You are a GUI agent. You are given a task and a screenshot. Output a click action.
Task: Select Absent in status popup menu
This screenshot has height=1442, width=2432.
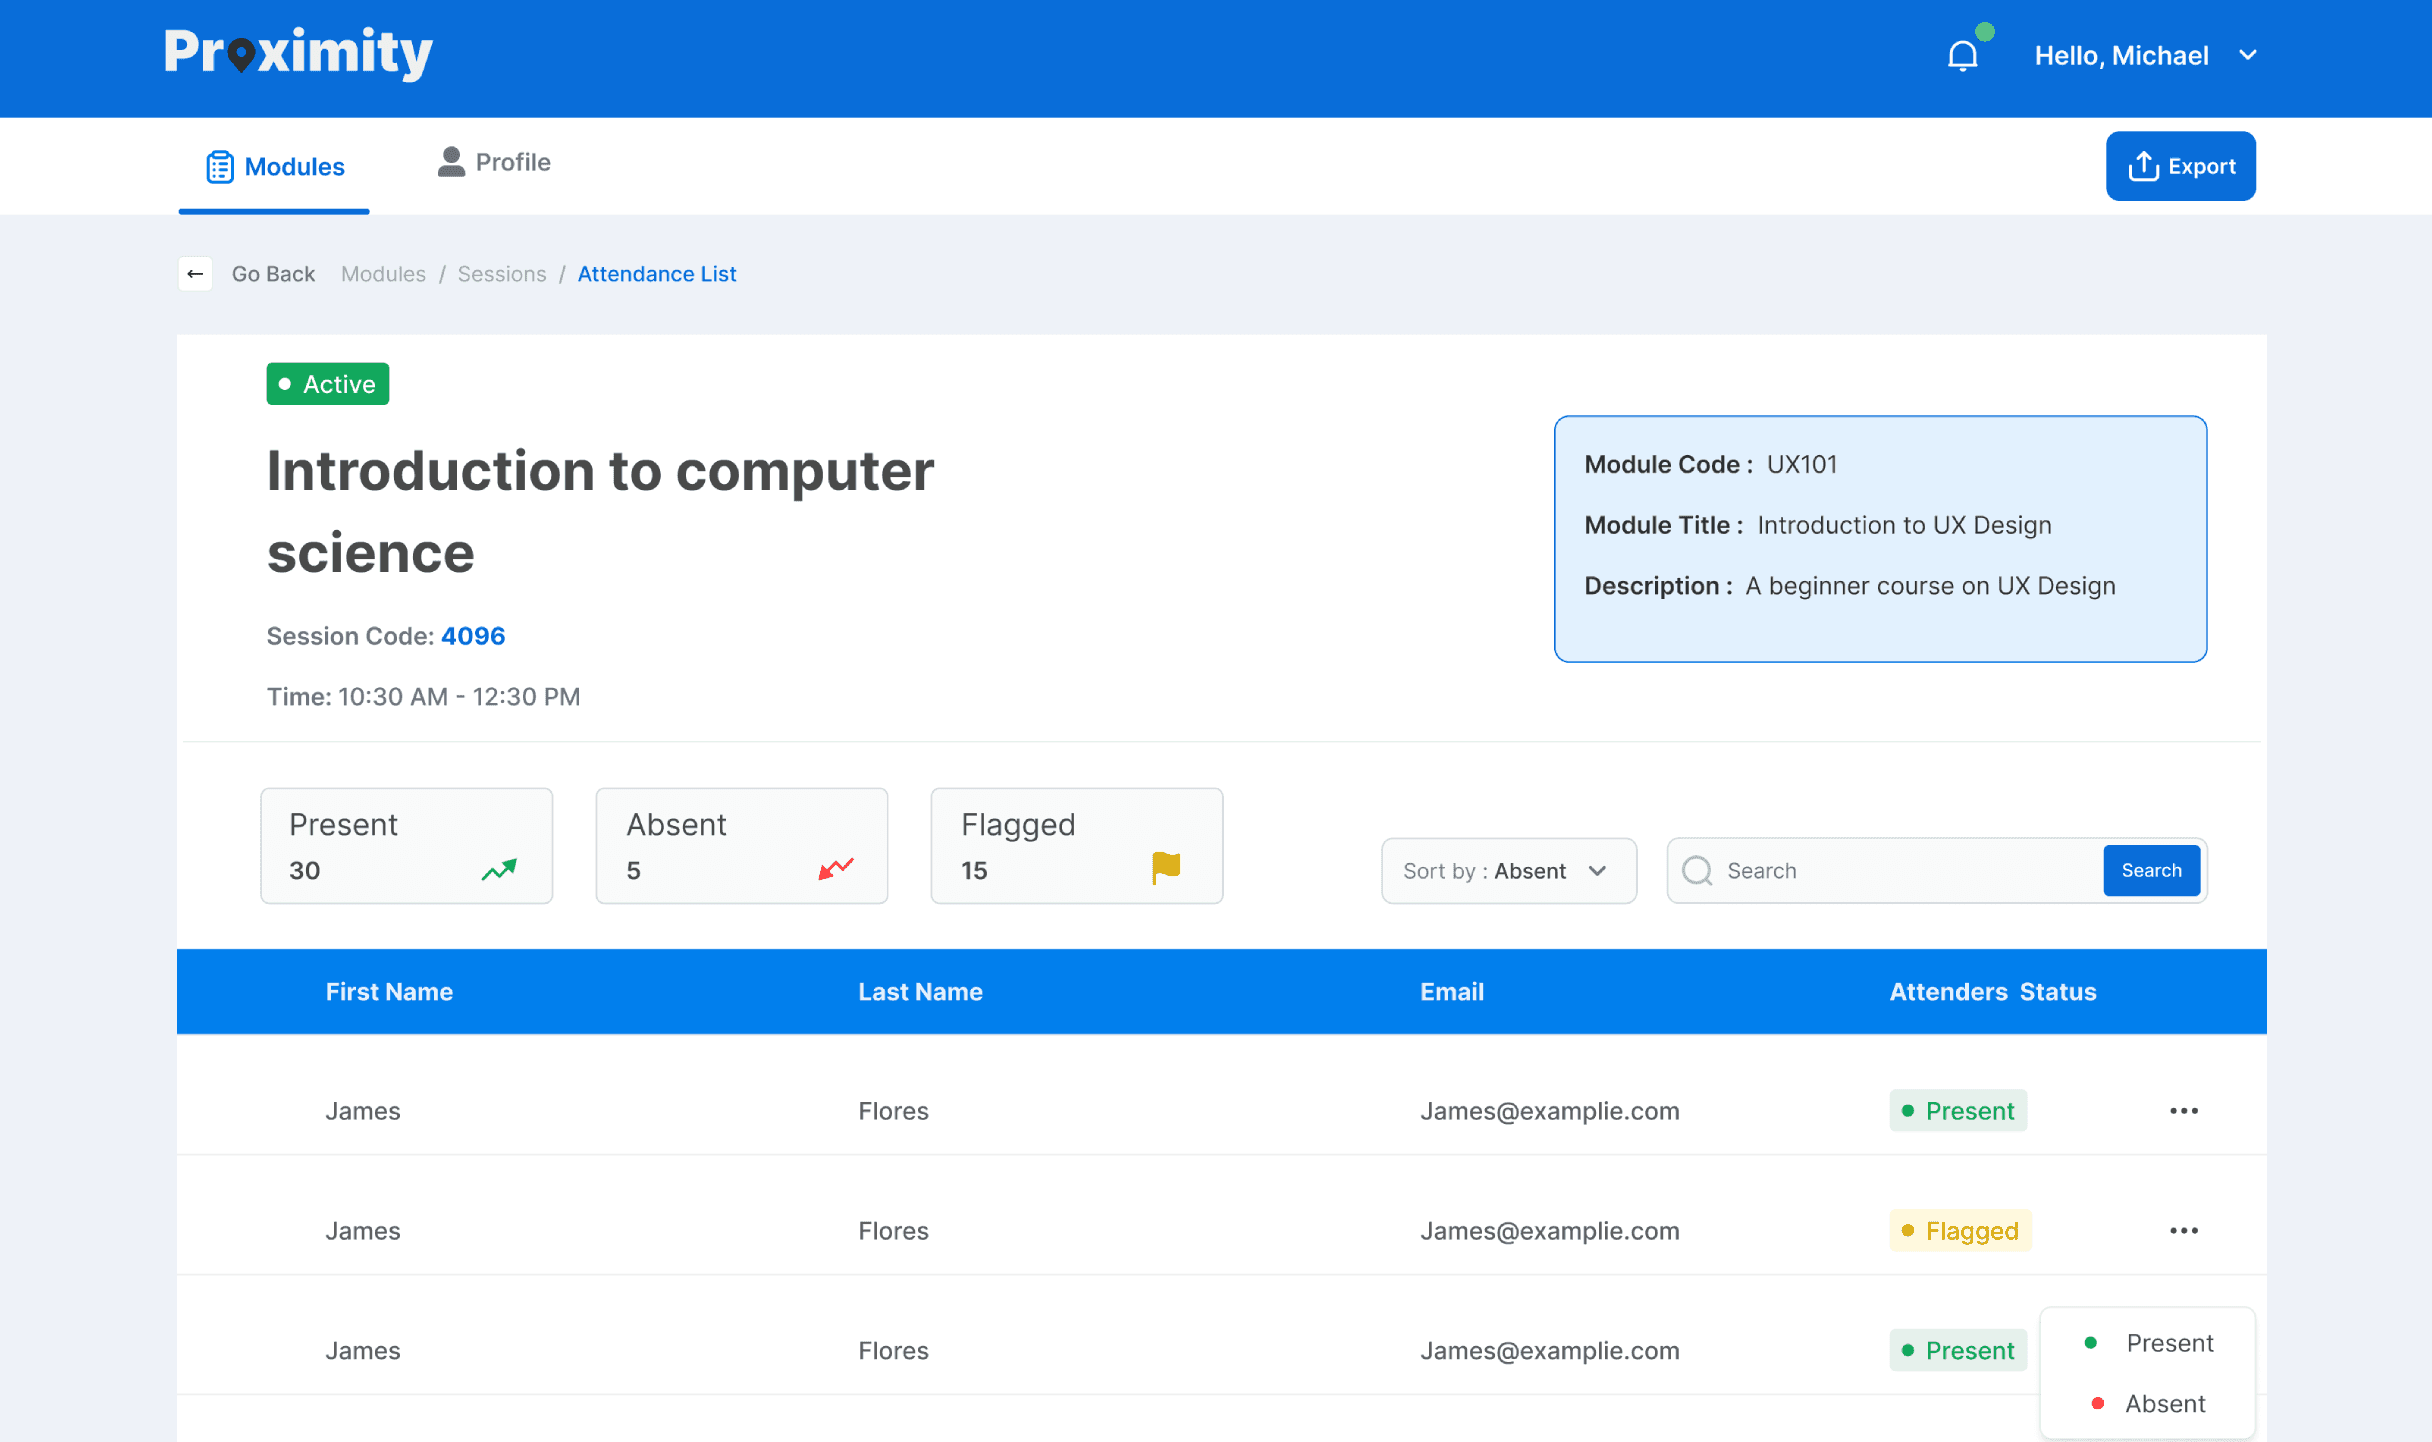[x=2164, y=1404]
